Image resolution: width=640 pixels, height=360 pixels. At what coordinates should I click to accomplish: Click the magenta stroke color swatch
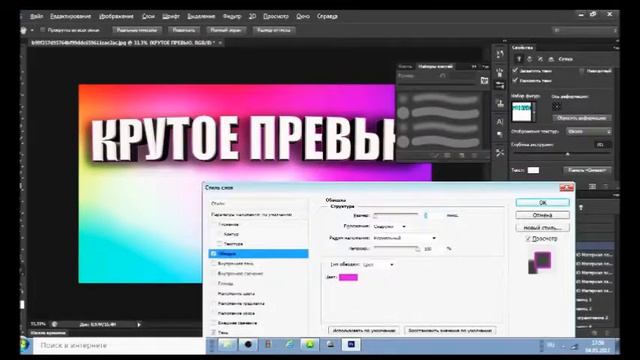348,278
